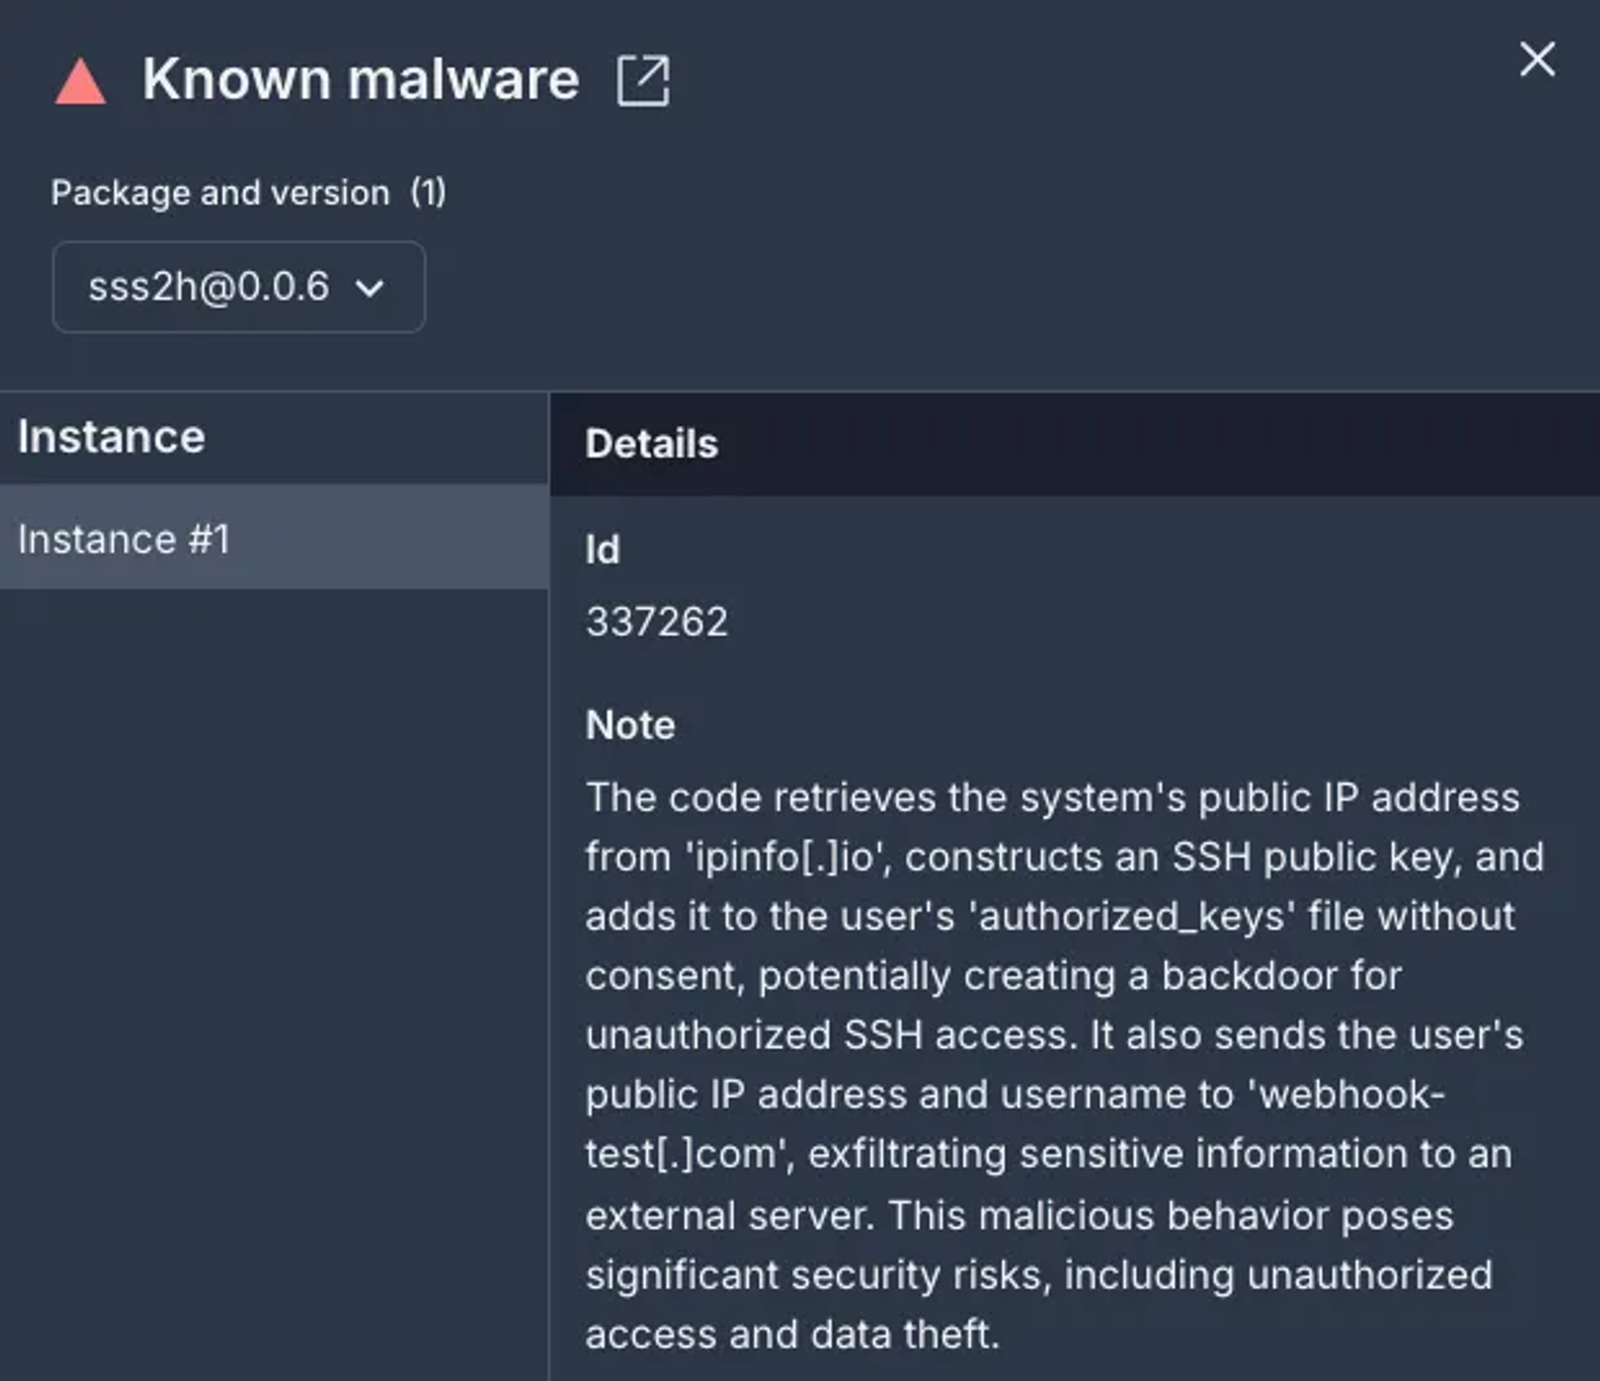
Task: Click the Instance column header
Action: coord(111,437)
